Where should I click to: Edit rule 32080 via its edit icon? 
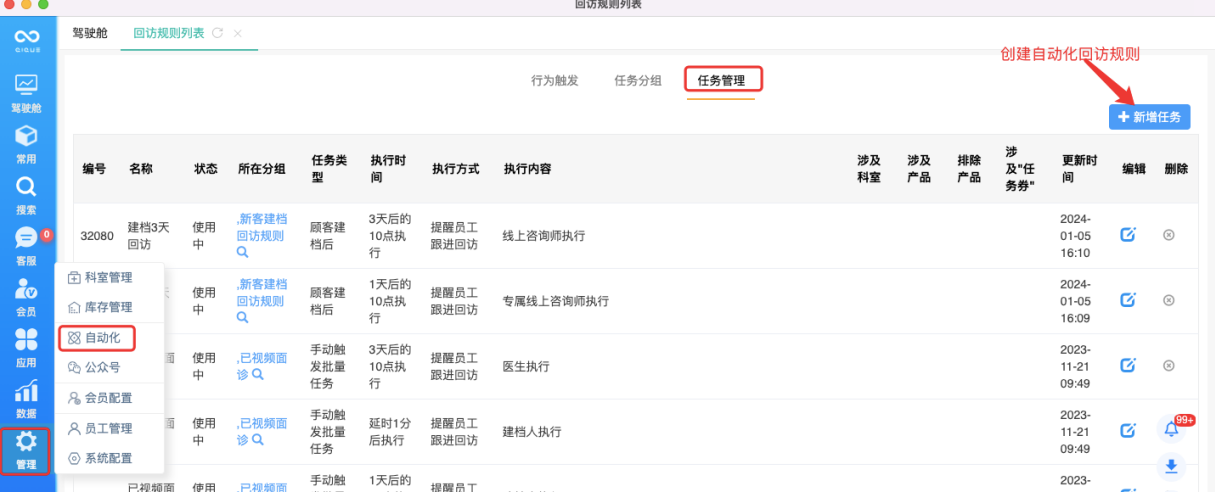click(x=1128, y=235)
